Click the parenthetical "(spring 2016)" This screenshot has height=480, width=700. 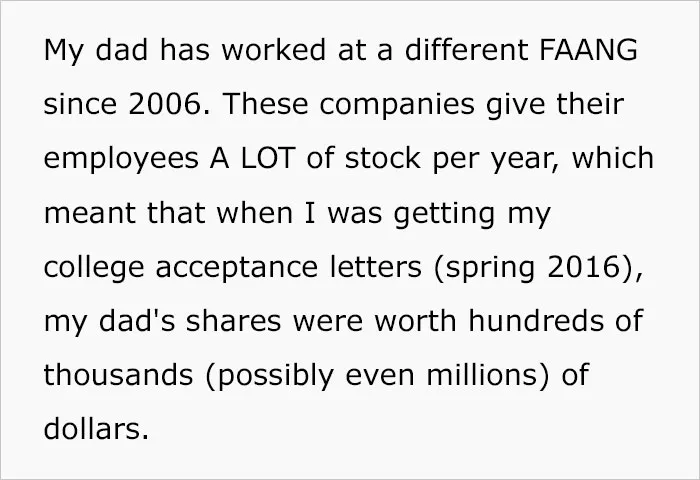pos(536,268)
